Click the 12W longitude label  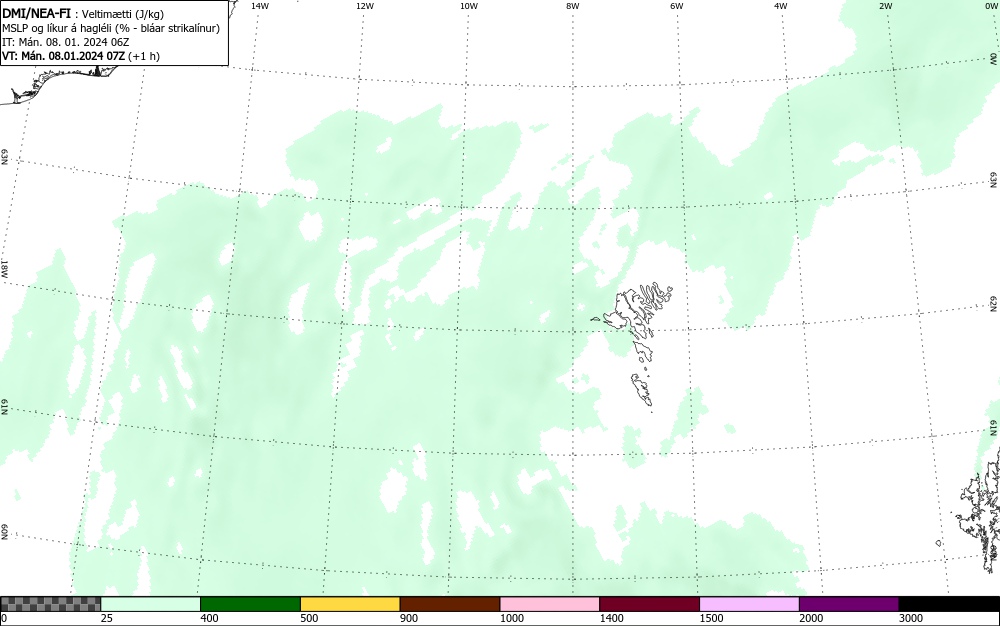pos(365,6)
